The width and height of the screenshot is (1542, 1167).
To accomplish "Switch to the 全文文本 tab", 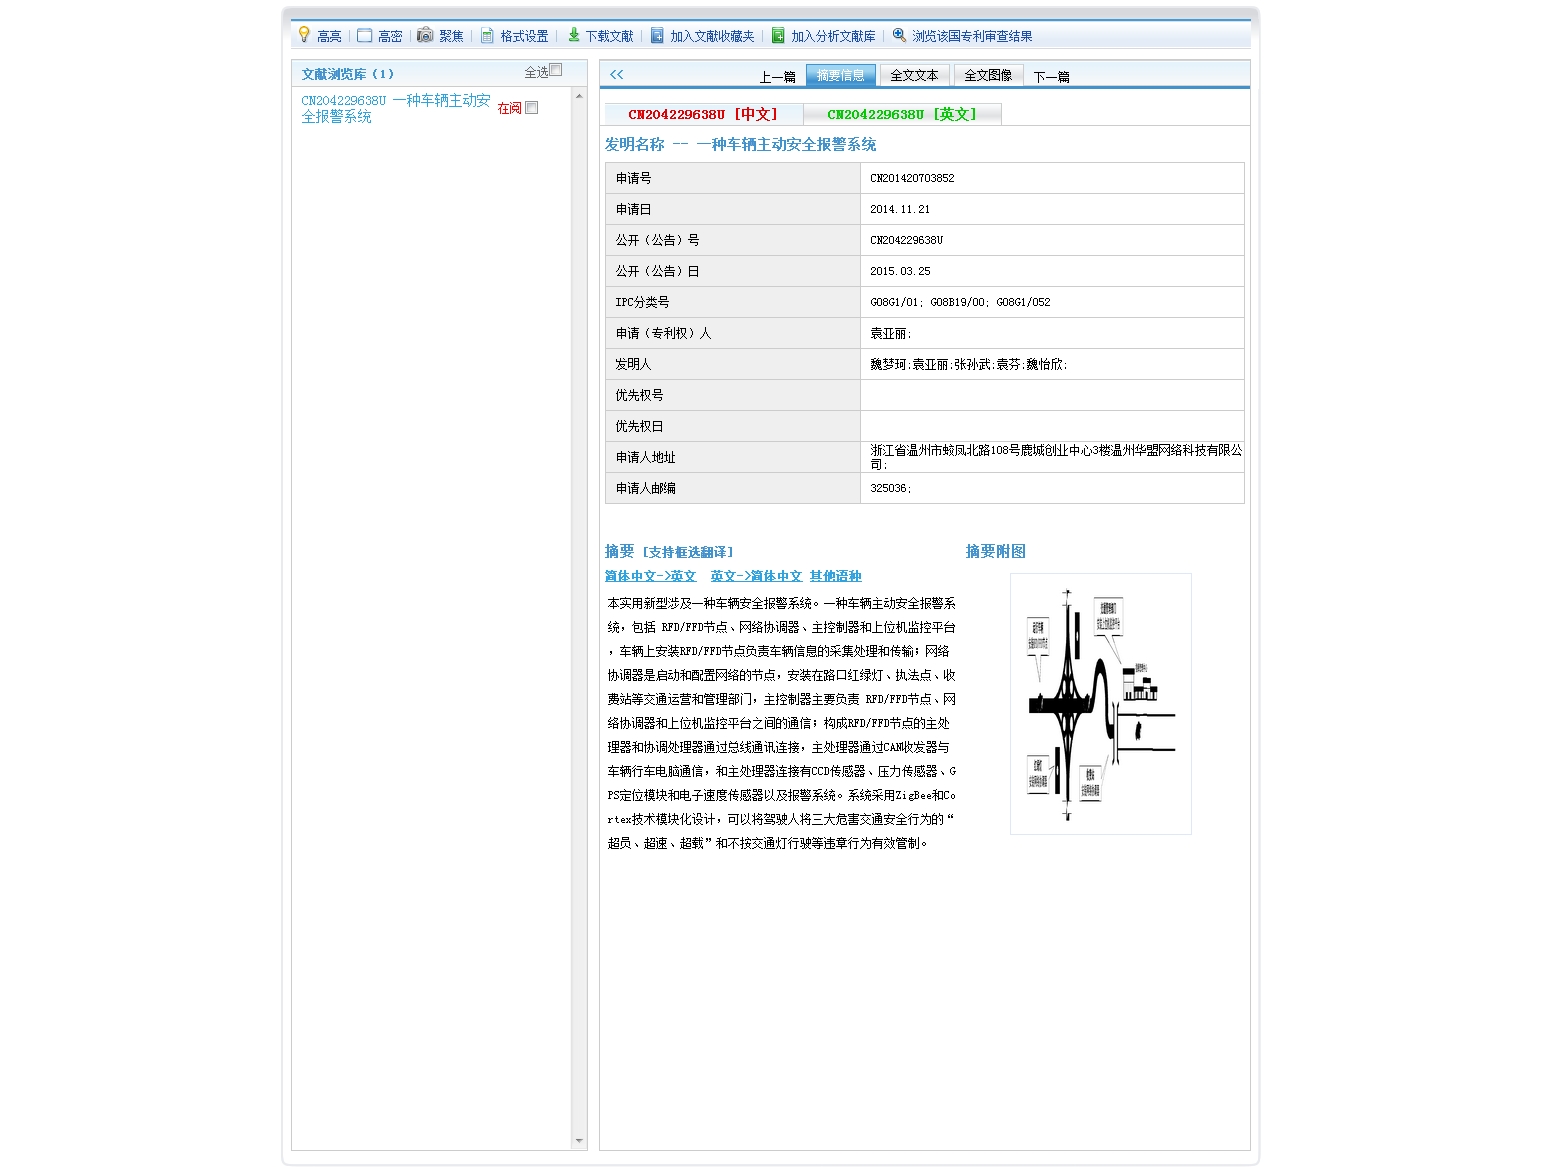I will (x=914, y=75).
